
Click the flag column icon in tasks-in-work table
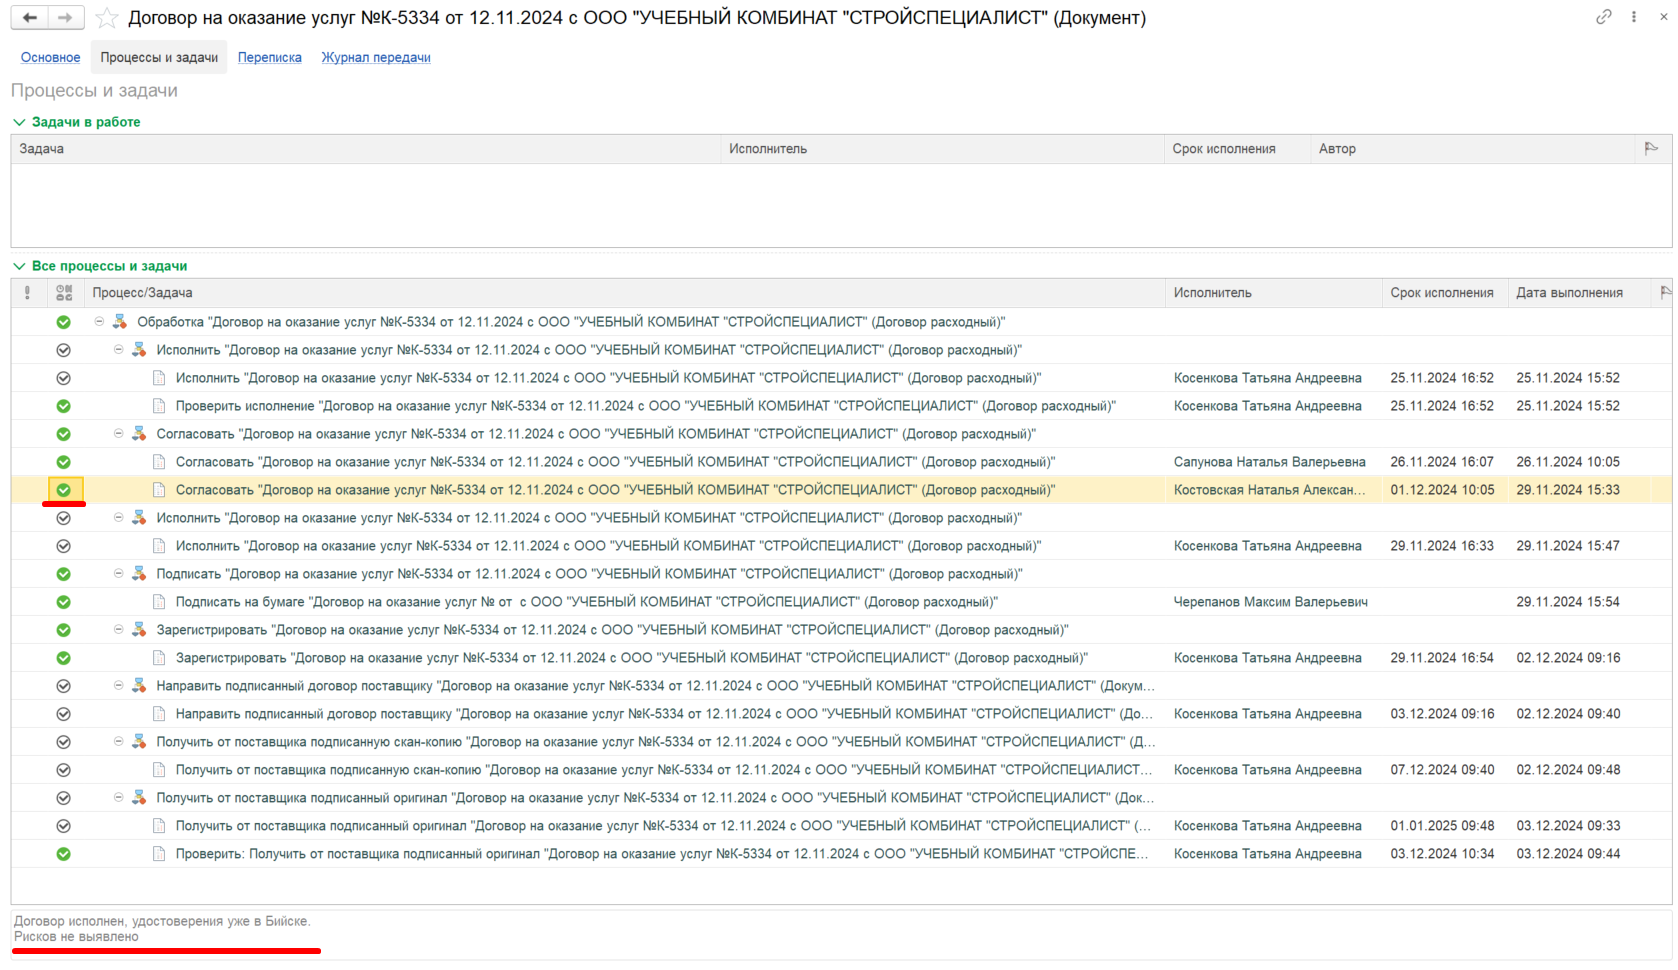click(1651, 148)
